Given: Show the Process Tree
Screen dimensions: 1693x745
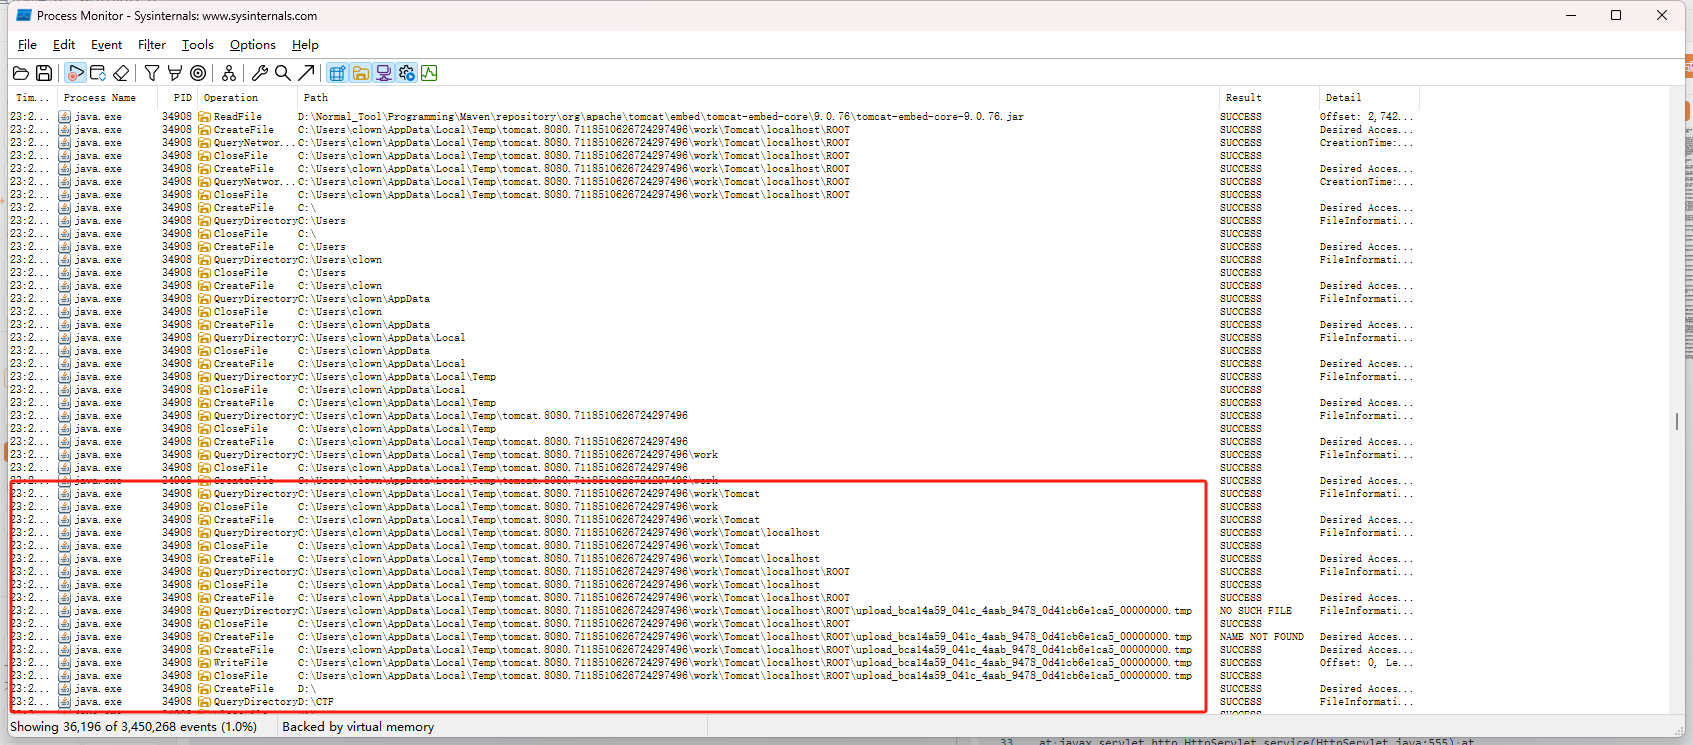Looking at the screenshot, I should point(229,73).
